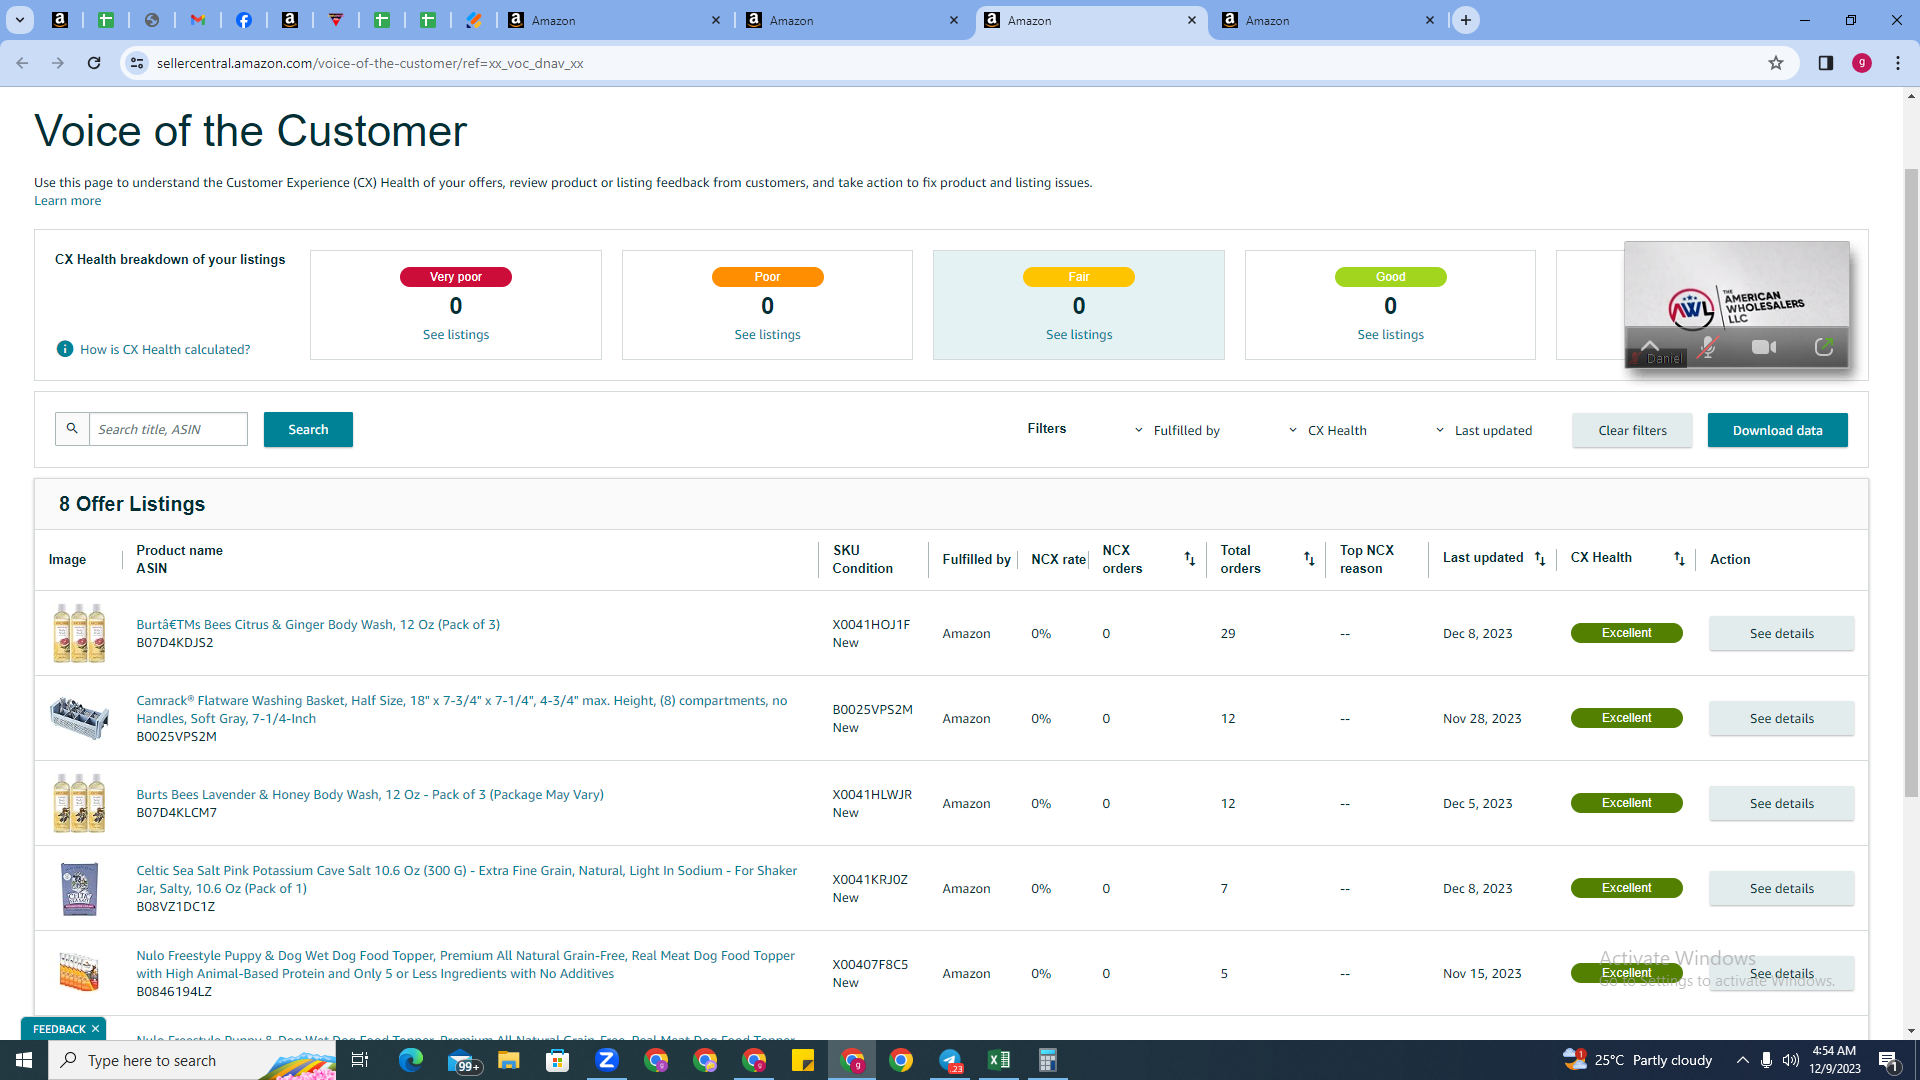Open the Chrome three-dot menu

(1898, 63)
